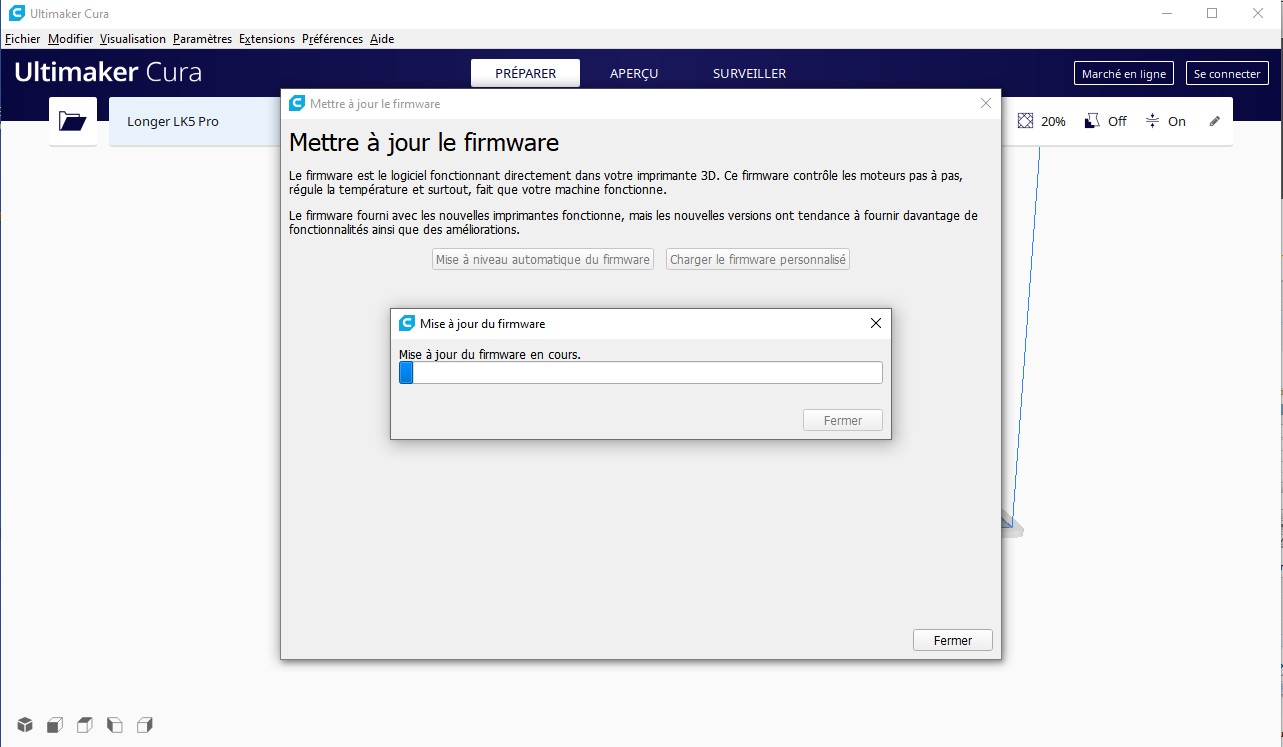The height and width of the screenshot is (747, 1283).
Task: Open the Préférences menu
Action: pyautogui.click(x=332, y=39)
